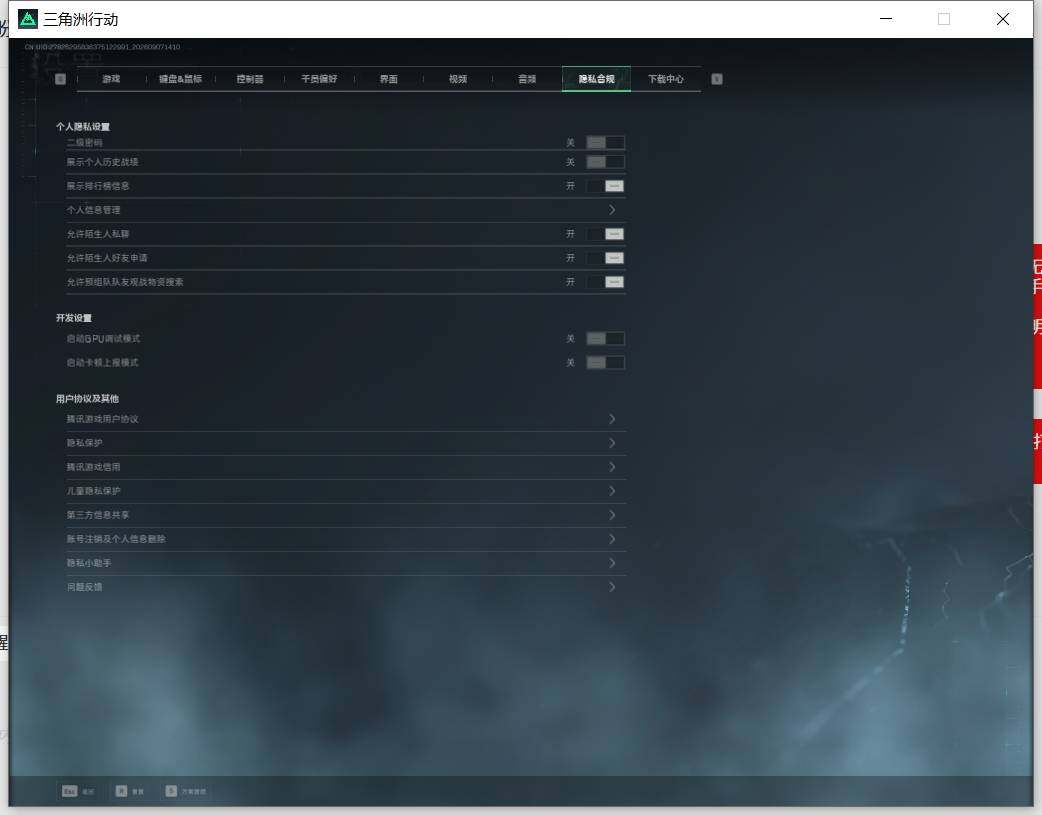The width and height of the screenshot is (1042, 815).
Task: Click the 个人信息管理 row label
Action: [x=93, y=210]
